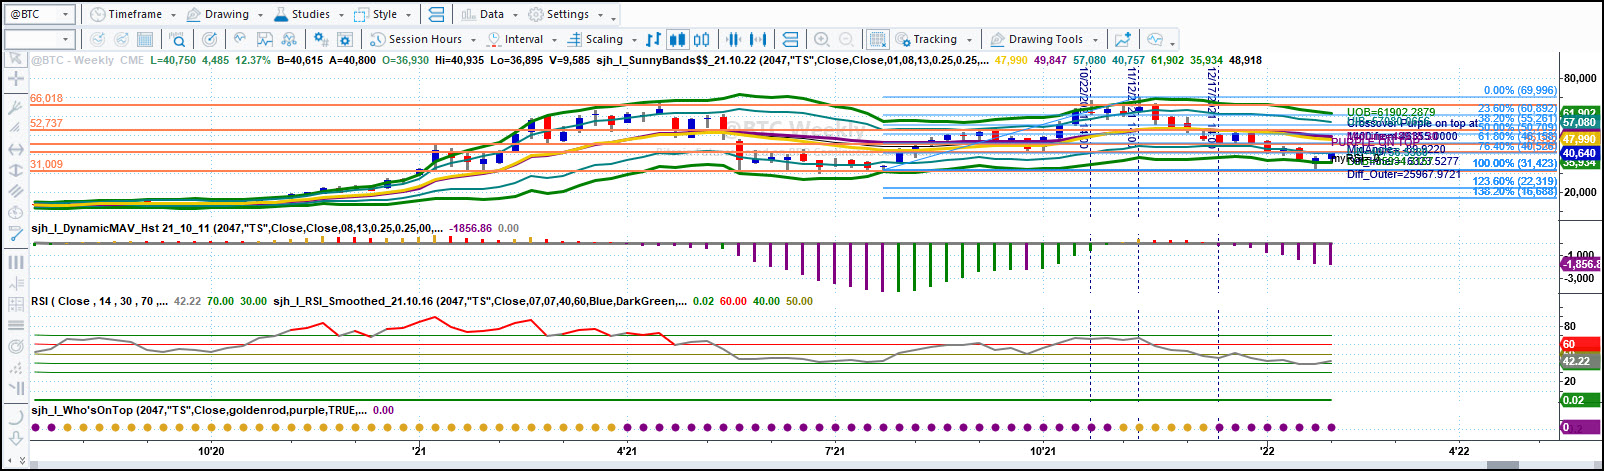The width and height of the screenshot is (1604, 471).
Task: Click the symbol lookup magnifier icon
Action: pyautogui.click(x=177, y=39)
